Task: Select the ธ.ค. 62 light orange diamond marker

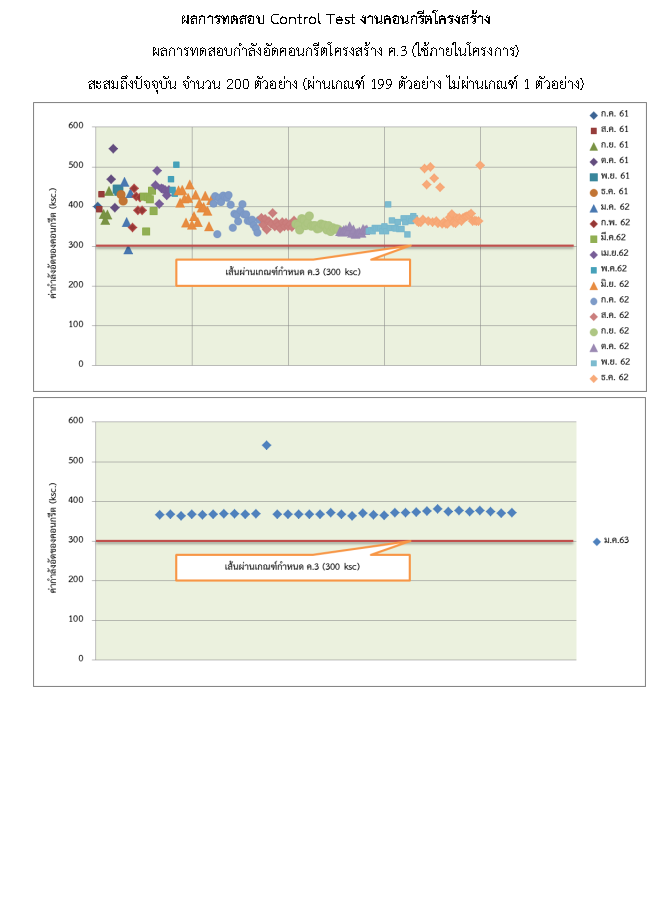Action: click(x=594, y=377)
